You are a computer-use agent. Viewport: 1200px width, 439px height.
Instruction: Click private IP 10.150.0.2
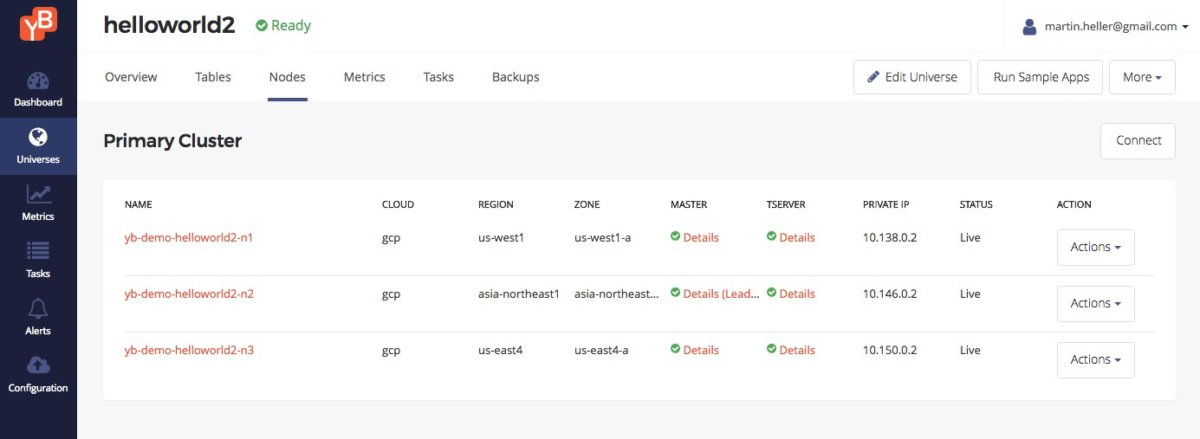coord(890,350)
